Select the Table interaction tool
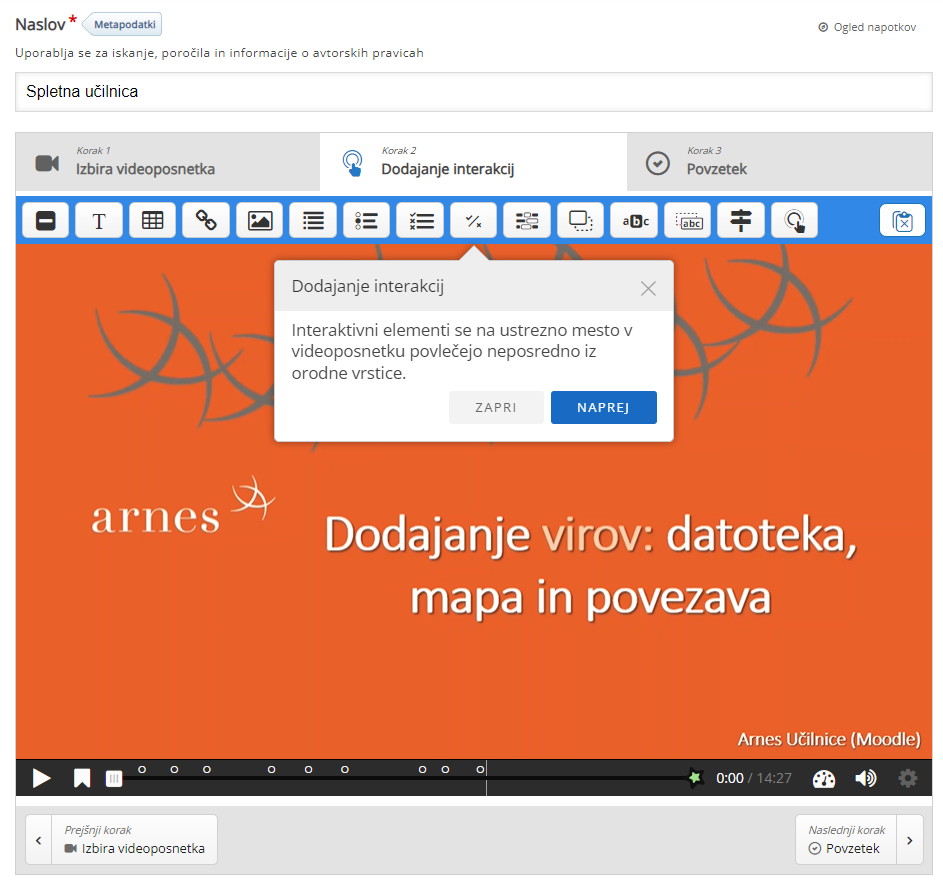The width and height of the screenshot is (943, 887). (x=152, y=221)
